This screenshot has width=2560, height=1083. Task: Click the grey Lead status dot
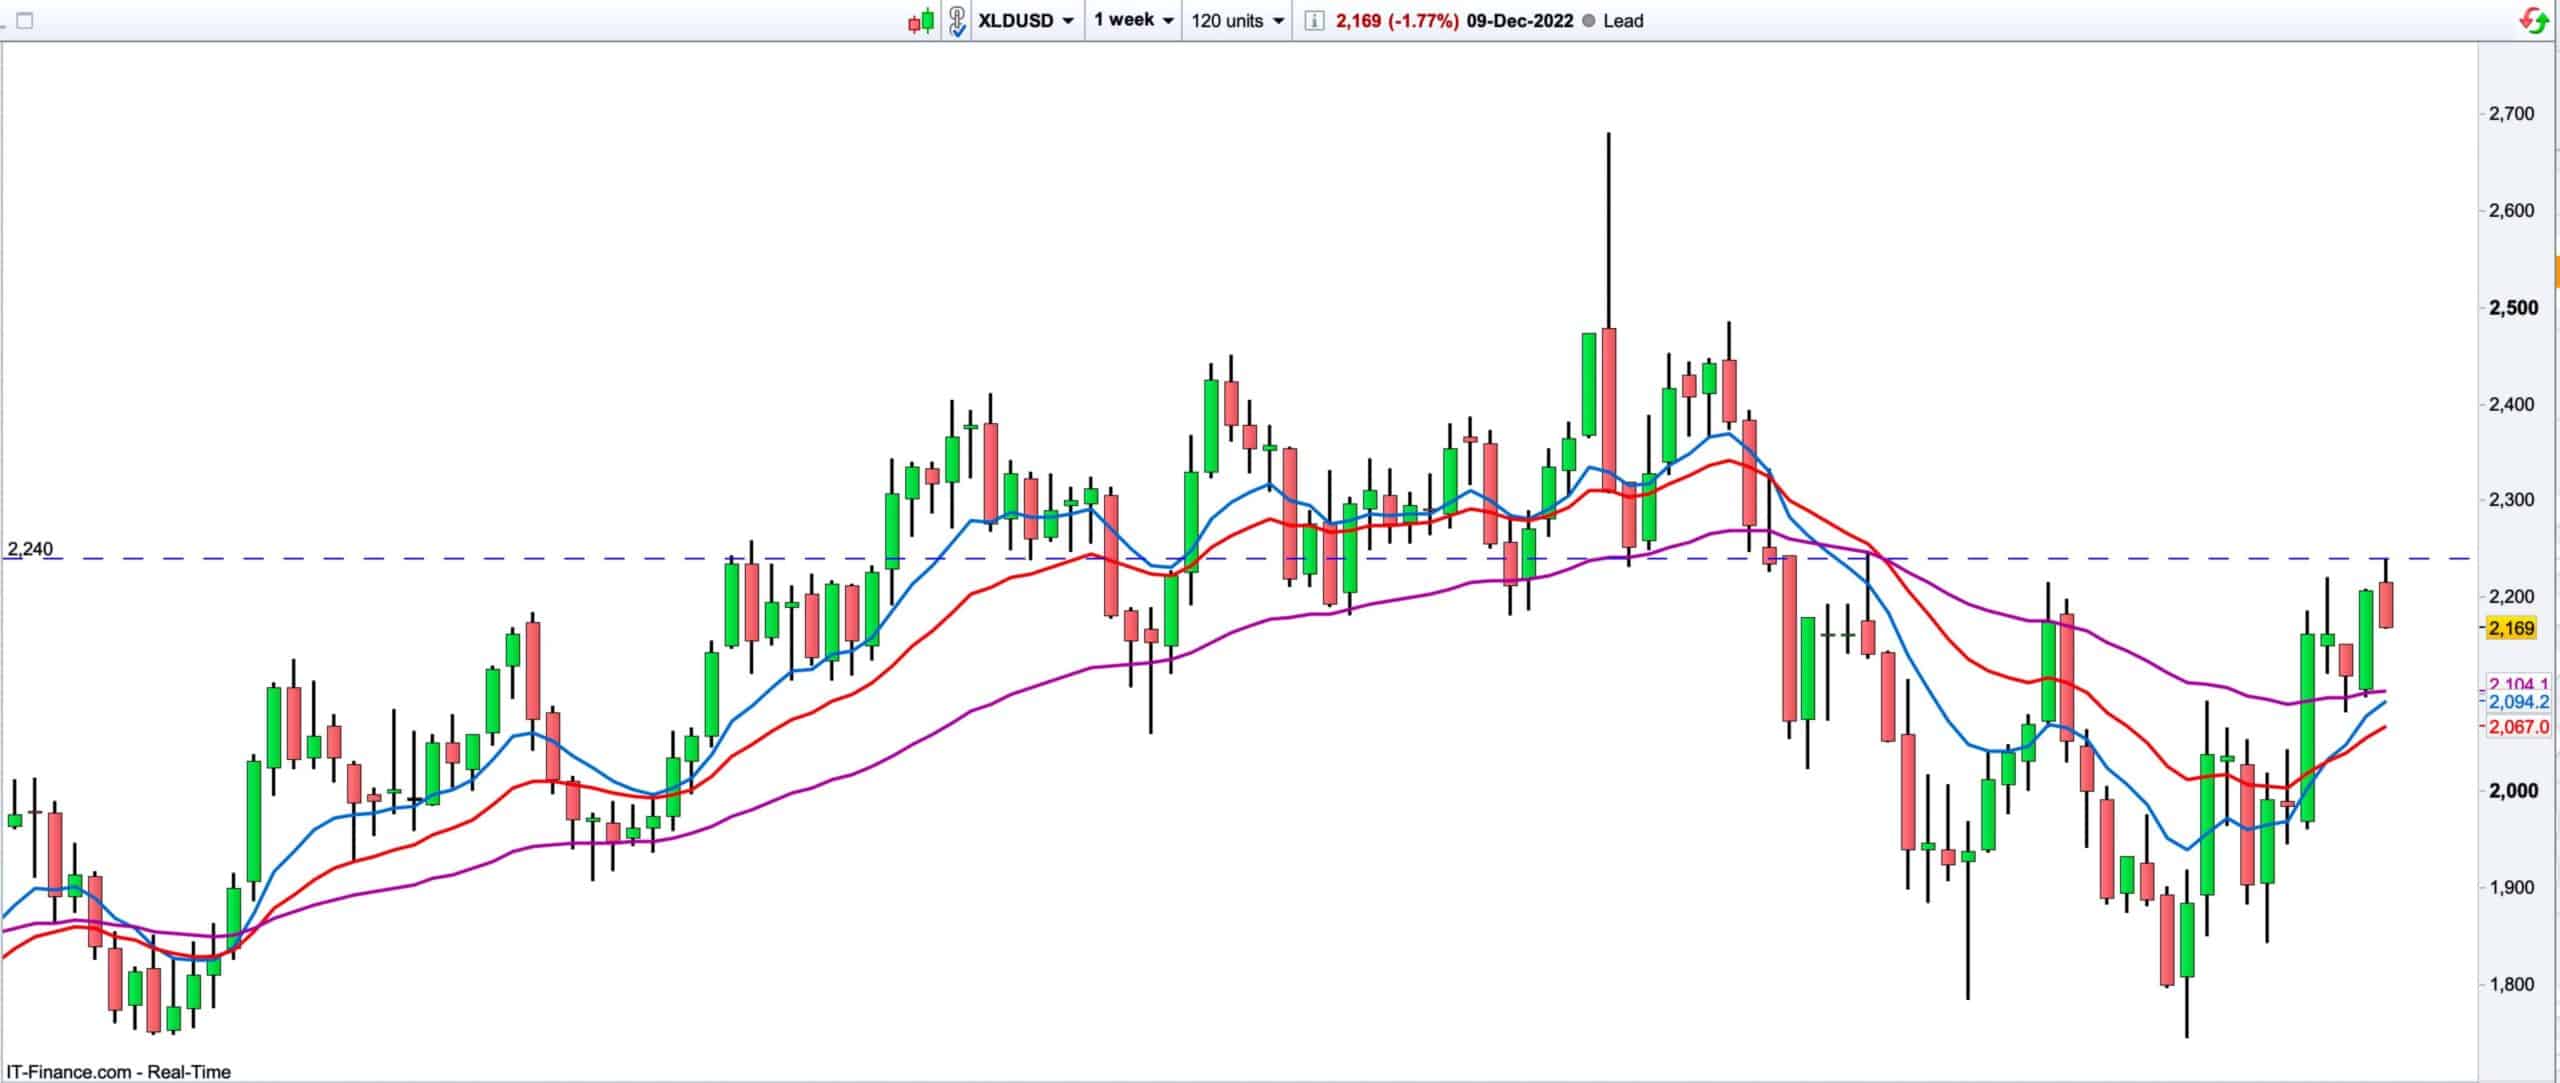(x=1589, y=21)
